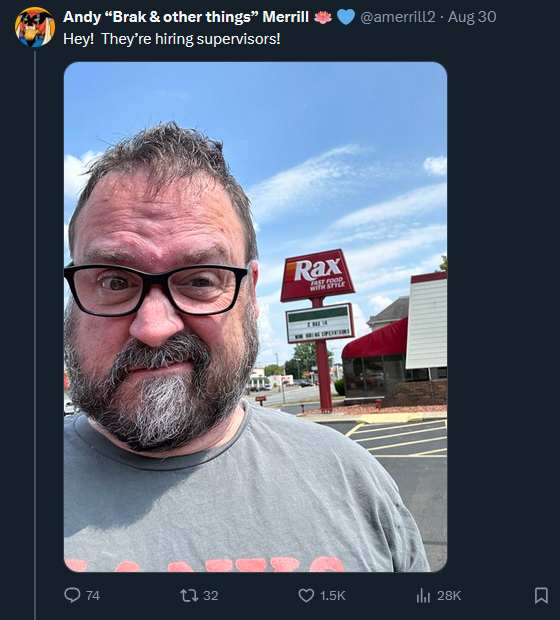The image size is (560, 620).
Task: Open the selfie photo full size
Action: [x=255, y=317]
